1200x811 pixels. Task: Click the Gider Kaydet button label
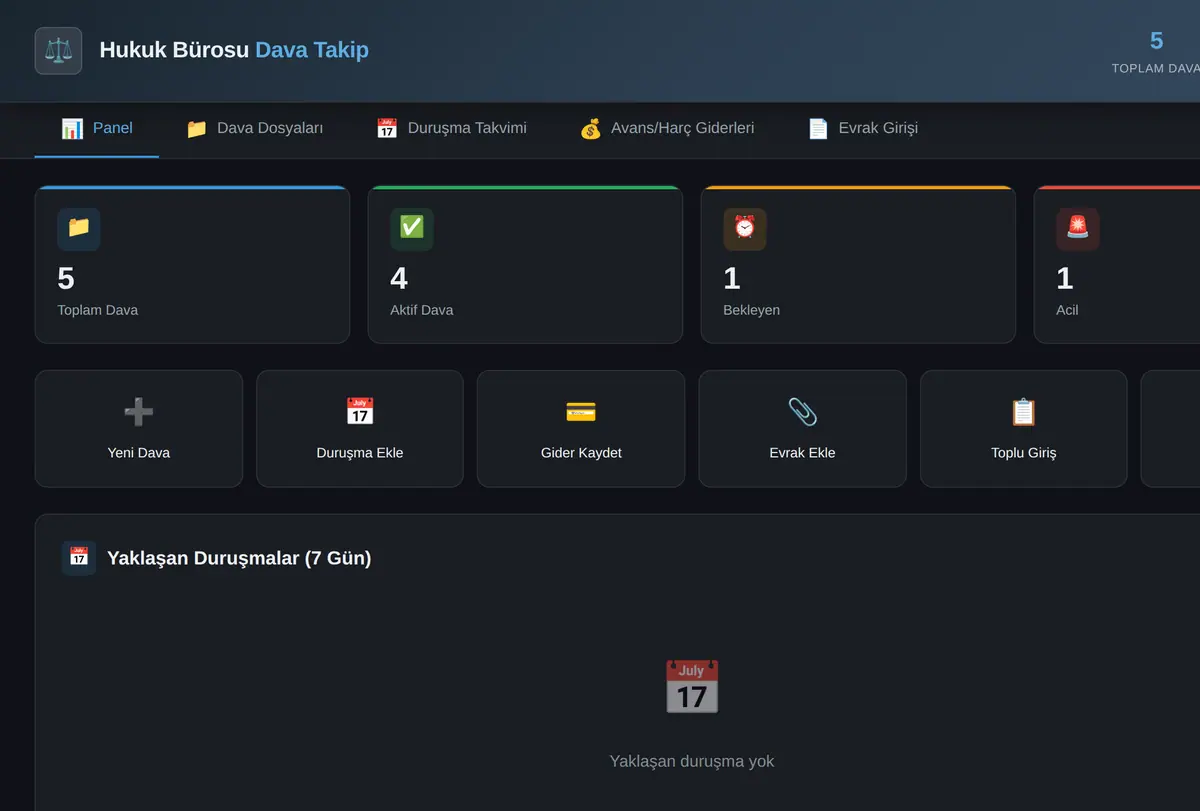pos(581,453)
